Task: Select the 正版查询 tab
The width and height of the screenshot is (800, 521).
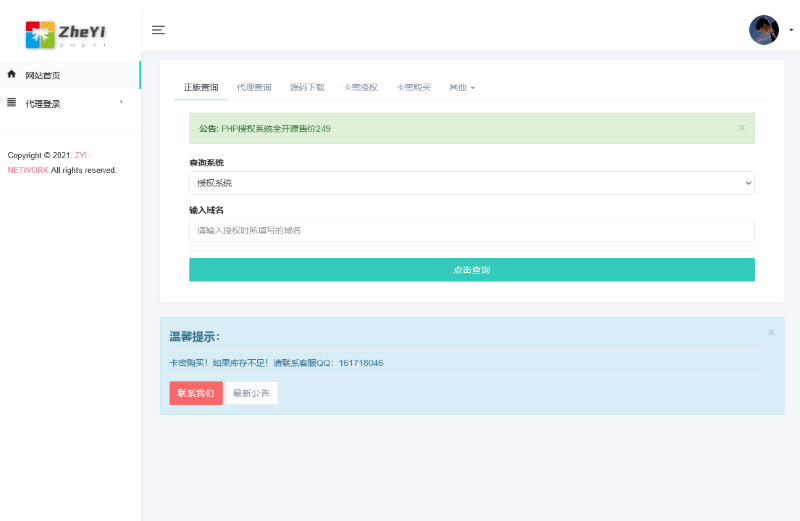Action: 201,88
